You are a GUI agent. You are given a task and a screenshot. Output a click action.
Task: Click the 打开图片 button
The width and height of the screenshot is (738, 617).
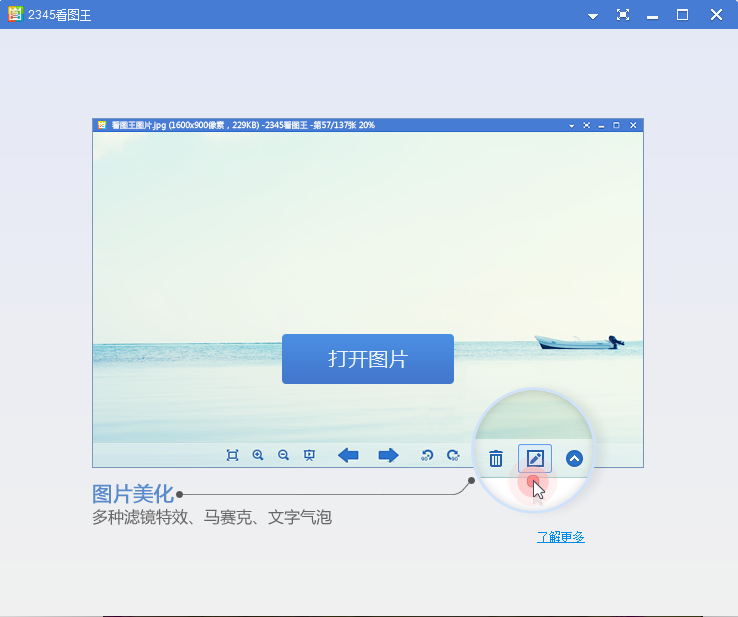[367, 359]
